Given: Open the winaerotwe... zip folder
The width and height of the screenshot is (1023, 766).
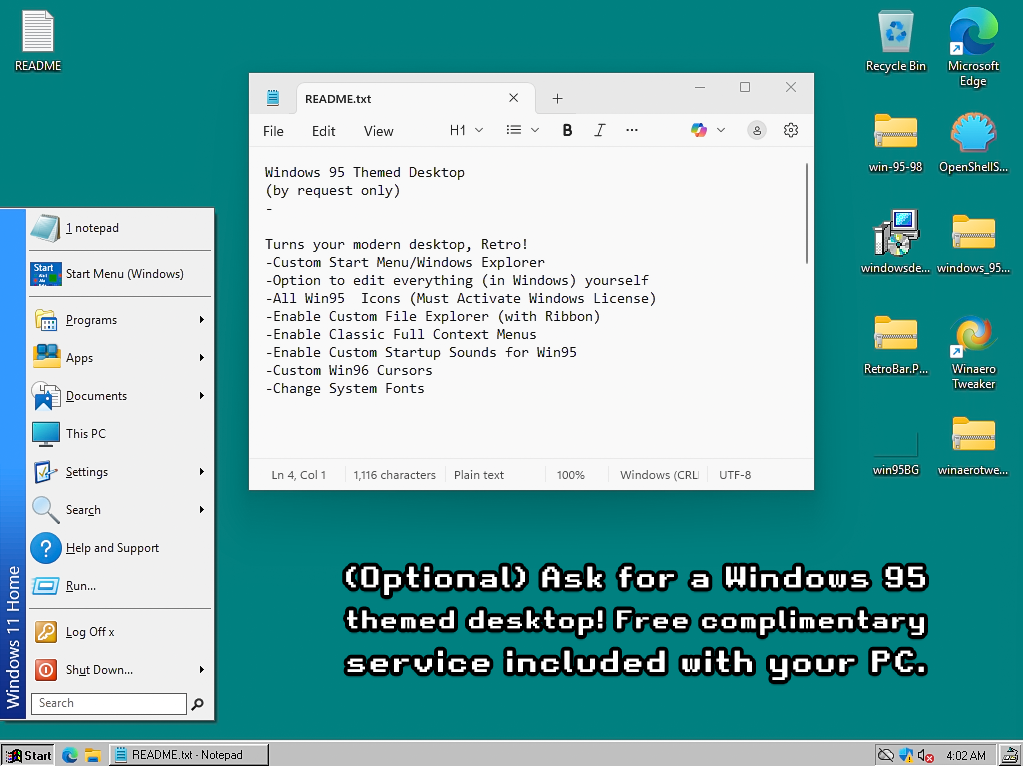Looking at the screenshot, I should (973, 446).
